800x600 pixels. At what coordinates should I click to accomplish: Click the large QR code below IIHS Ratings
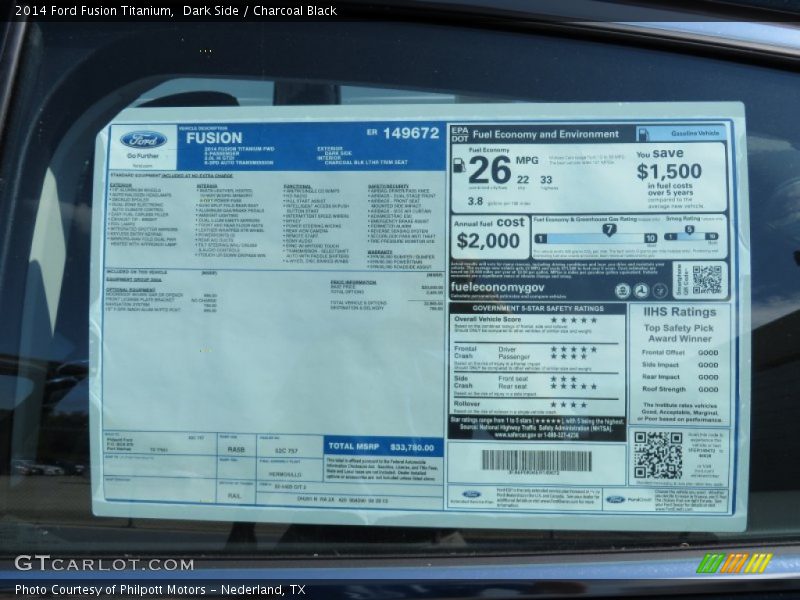coord(658,455)
